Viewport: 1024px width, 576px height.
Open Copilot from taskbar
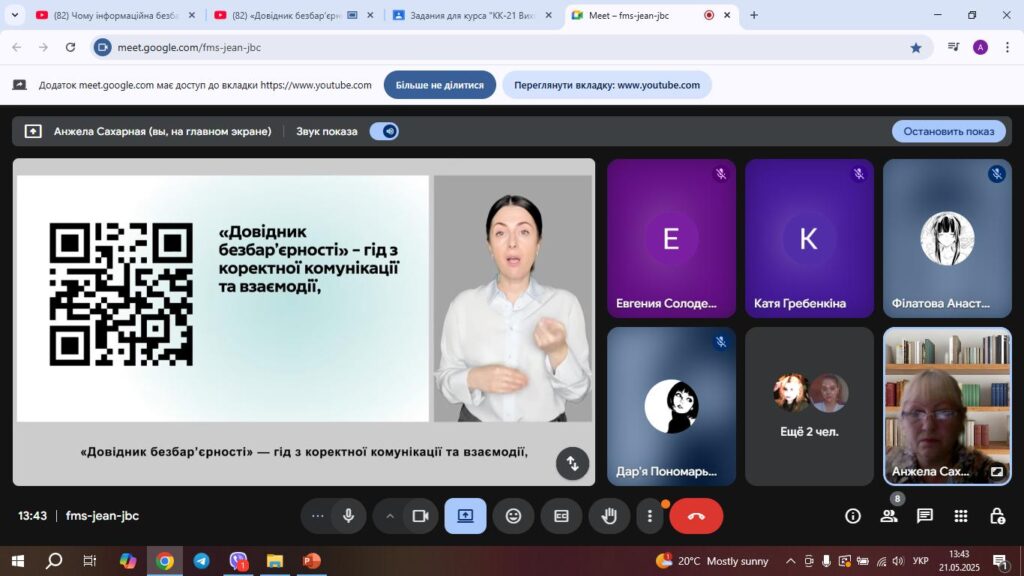coord(127,561)
